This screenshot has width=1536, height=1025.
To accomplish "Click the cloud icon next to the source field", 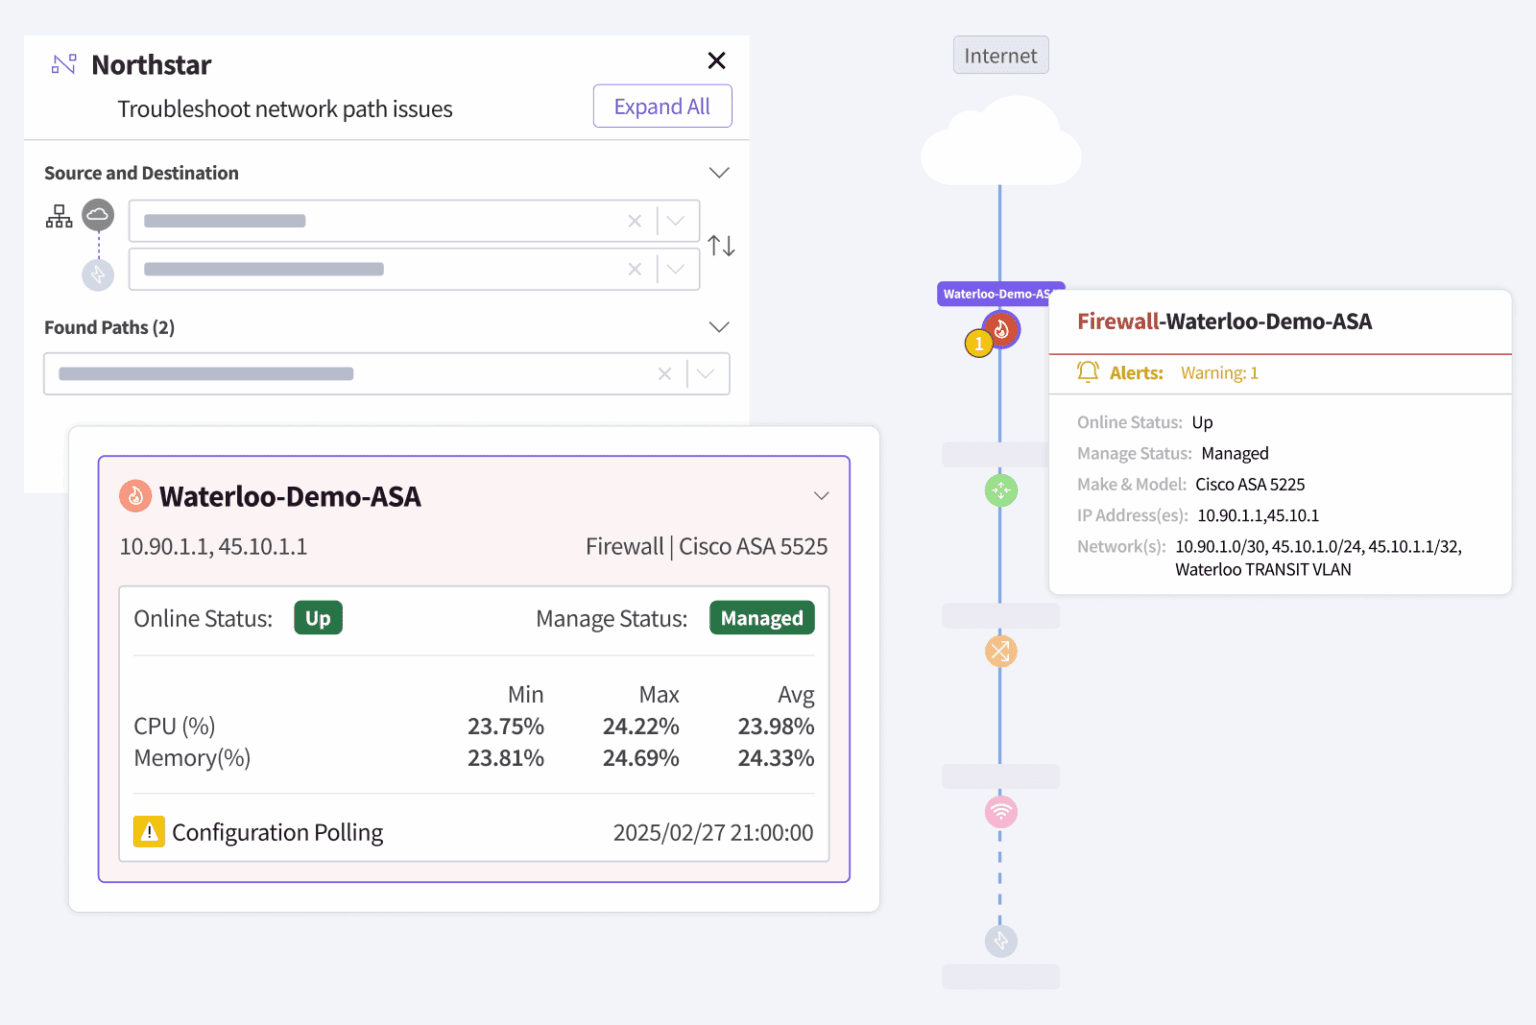I will tap(97, 213).
